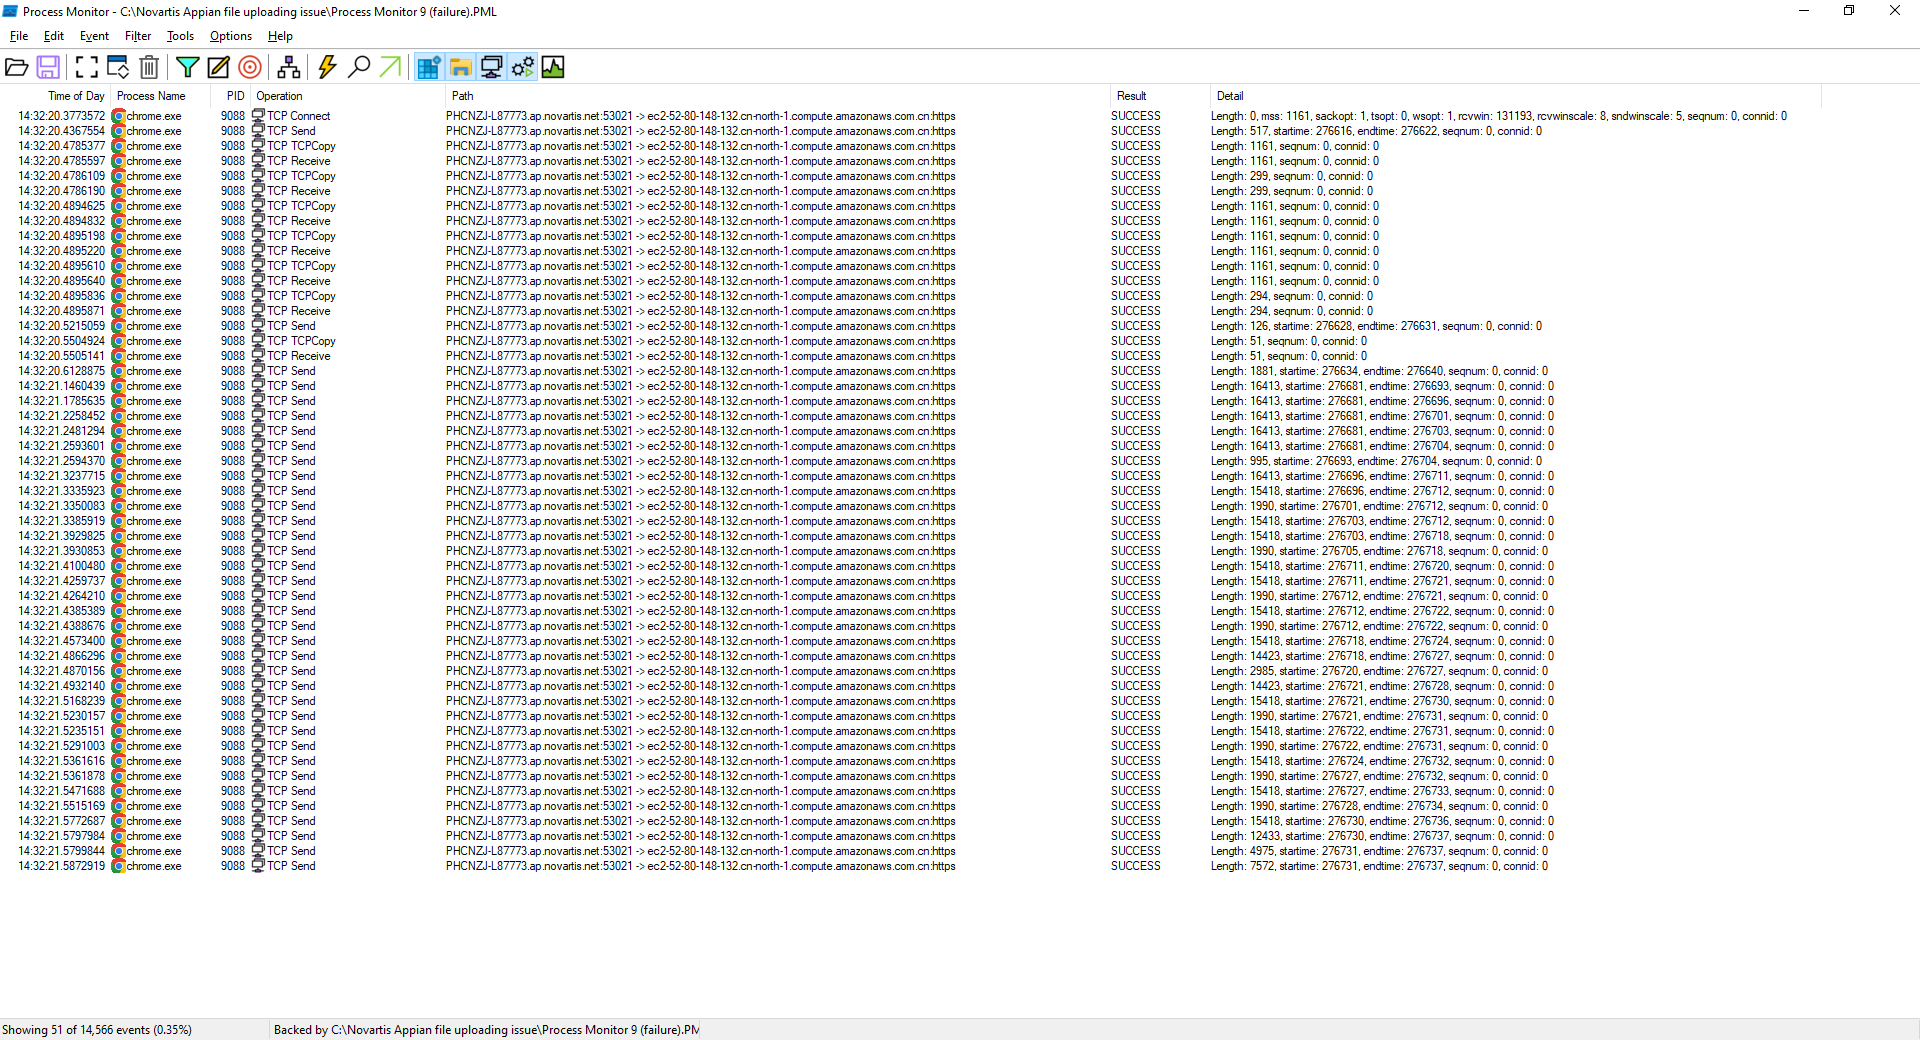Image resolution: width=1920 pixels, height=1040 pixels.
Task: Toggle event capturing
Action: pyautogui.click(x=327, y=67)
